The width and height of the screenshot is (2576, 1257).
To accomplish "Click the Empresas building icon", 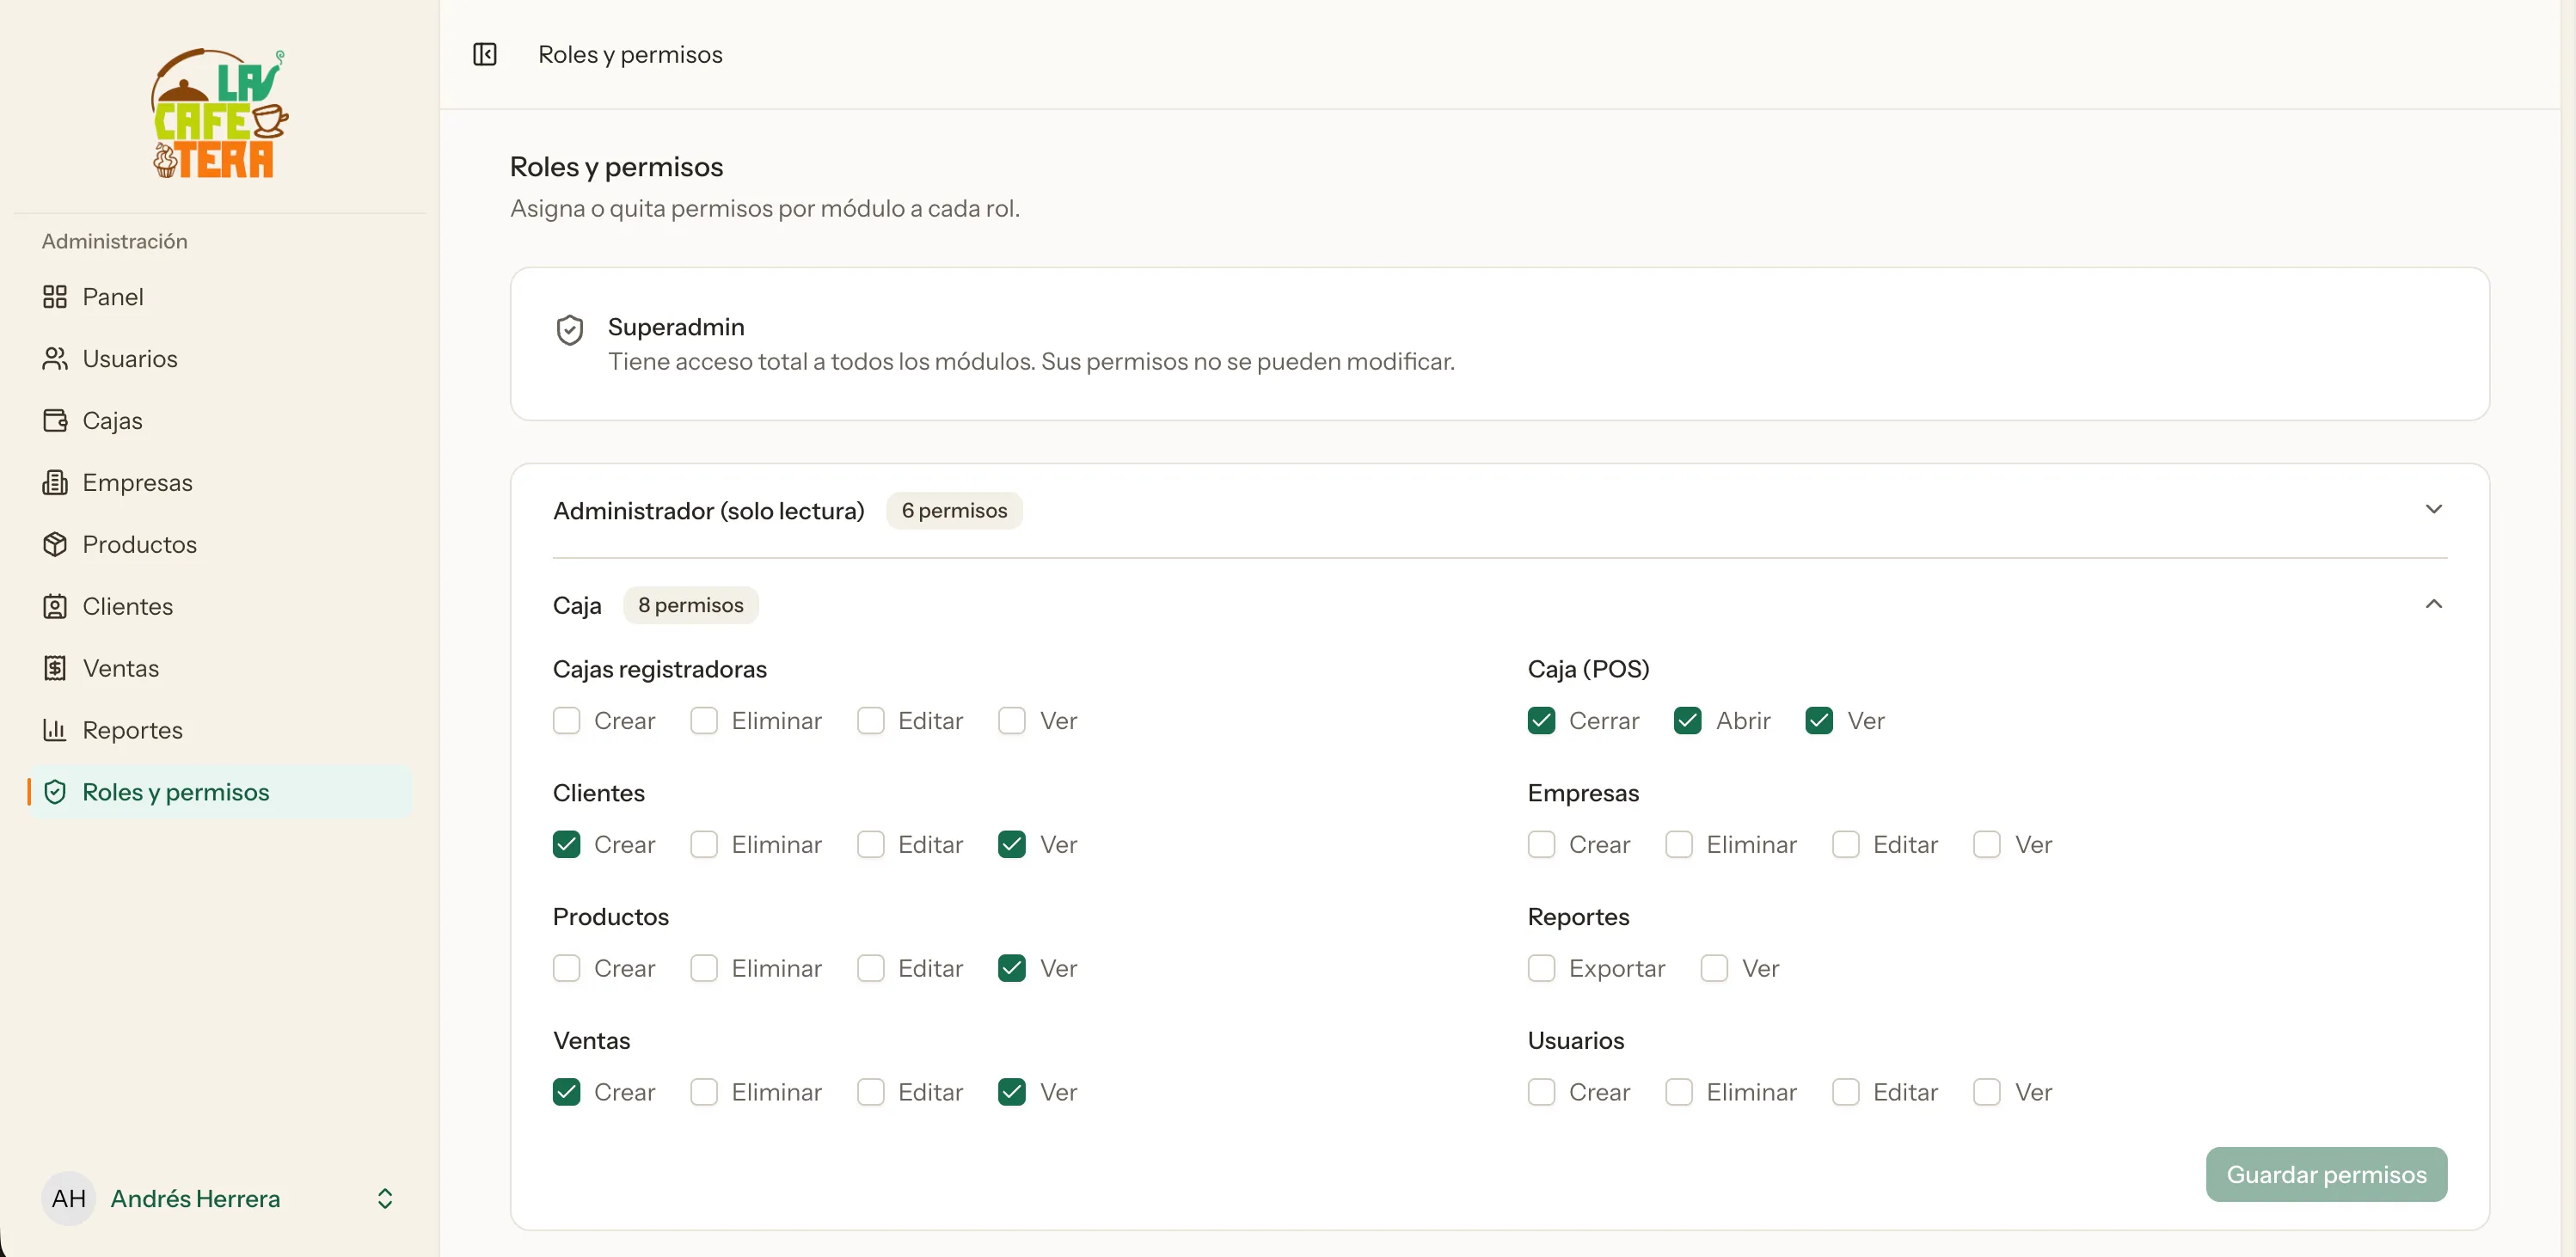I will tap(55, 483).
